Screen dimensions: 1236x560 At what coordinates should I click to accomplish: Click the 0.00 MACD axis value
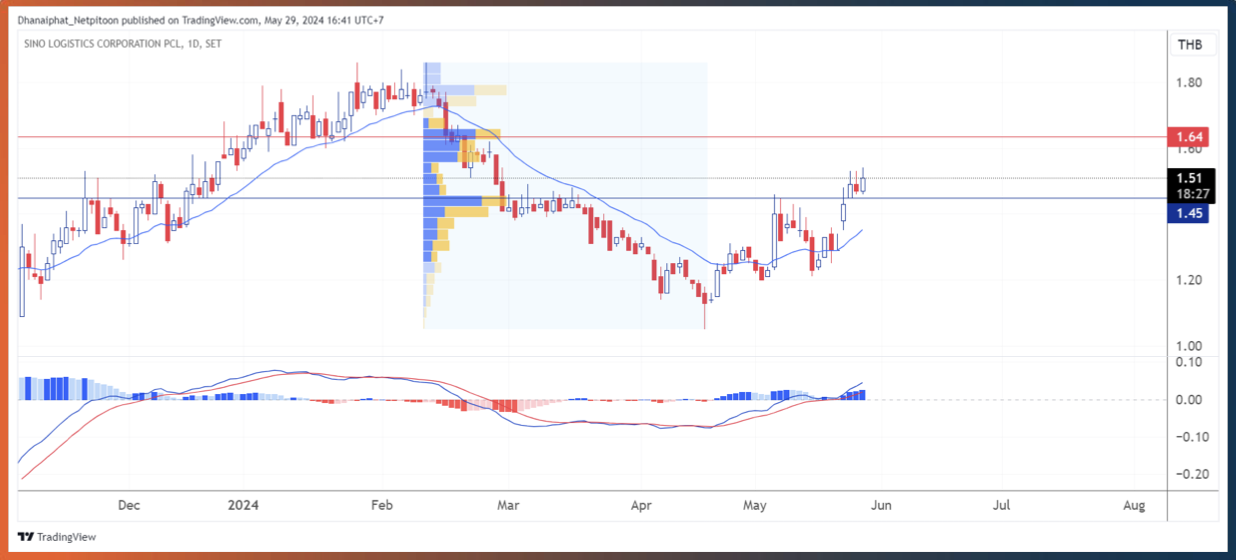(x=1188, y=399)
